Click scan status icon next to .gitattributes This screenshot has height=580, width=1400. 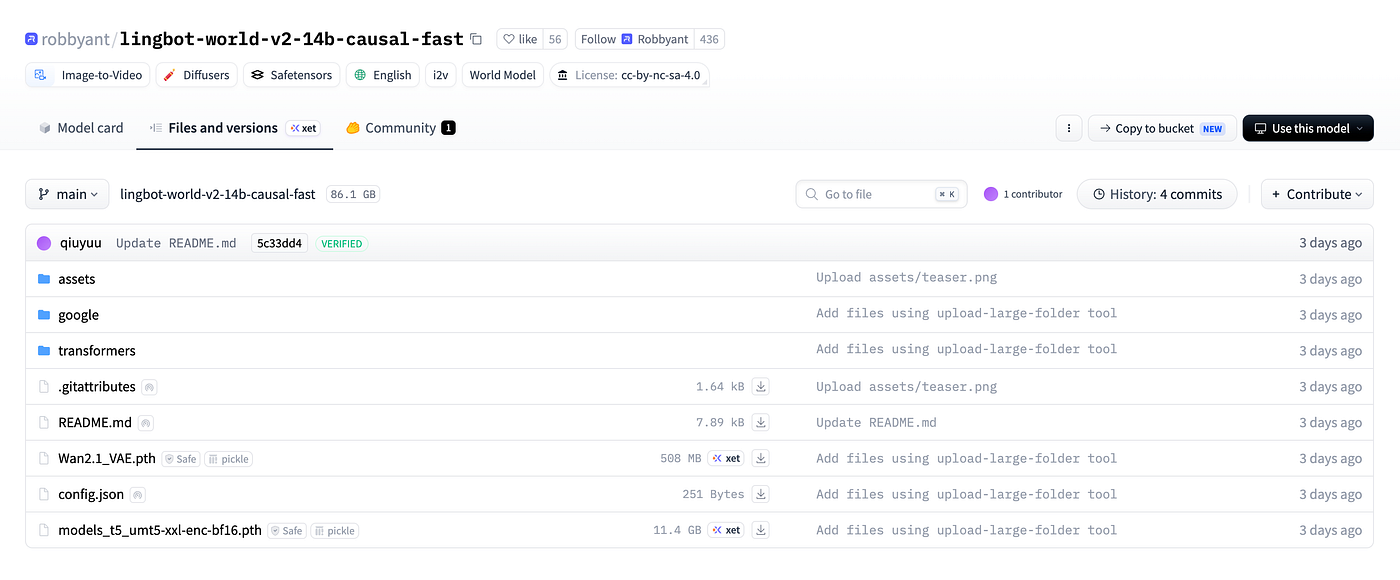pyautogui.click(x=149, y=387)
